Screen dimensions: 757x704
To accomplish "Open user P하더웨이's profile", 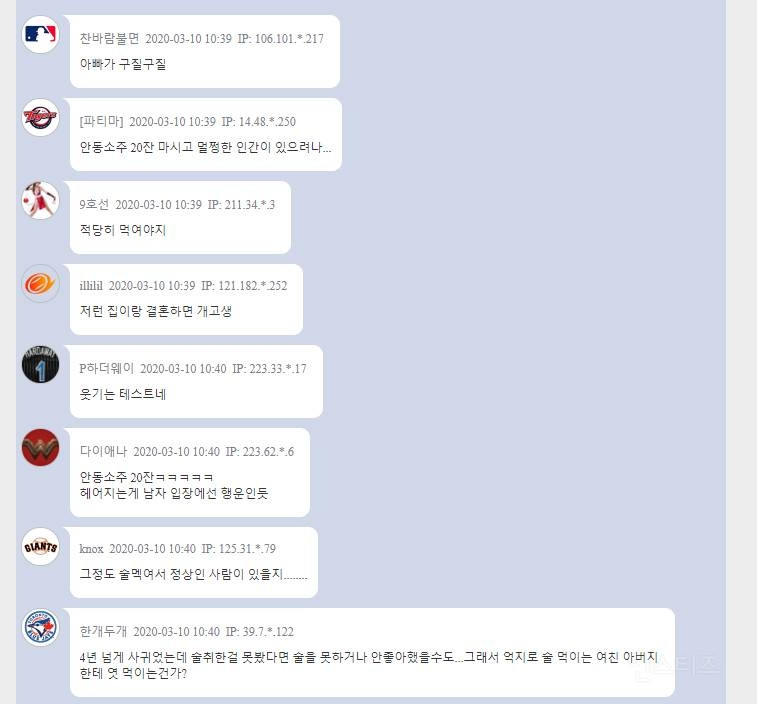I will pos(107,369).
